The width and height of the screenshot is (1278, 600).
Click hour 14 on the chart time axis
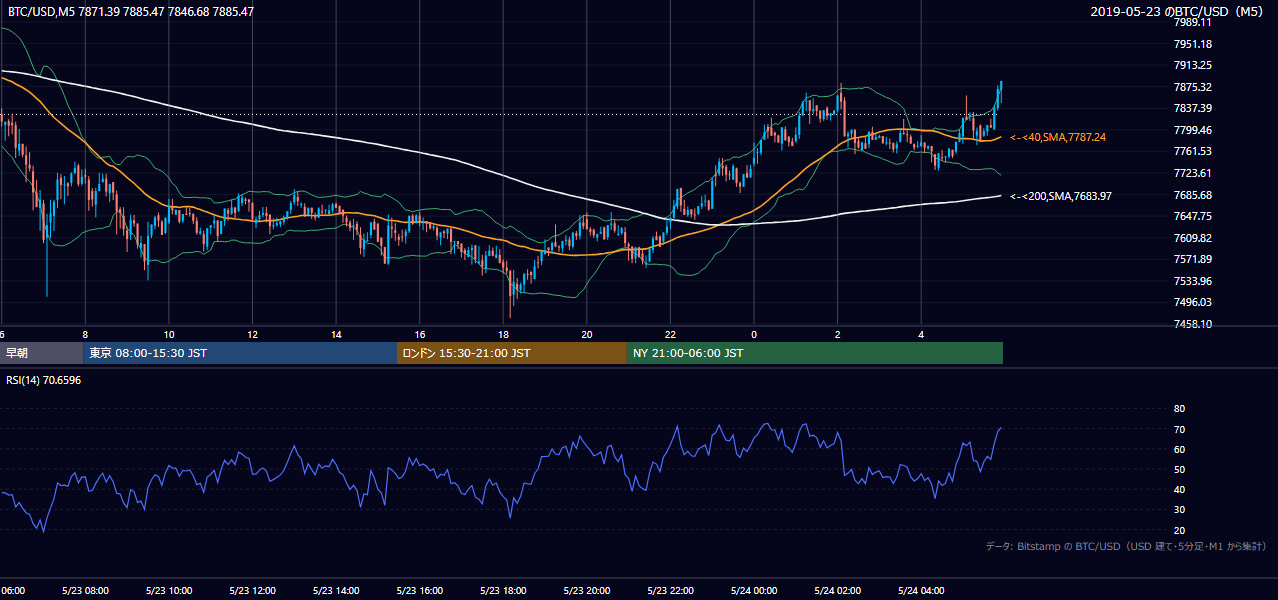[336, 335]
